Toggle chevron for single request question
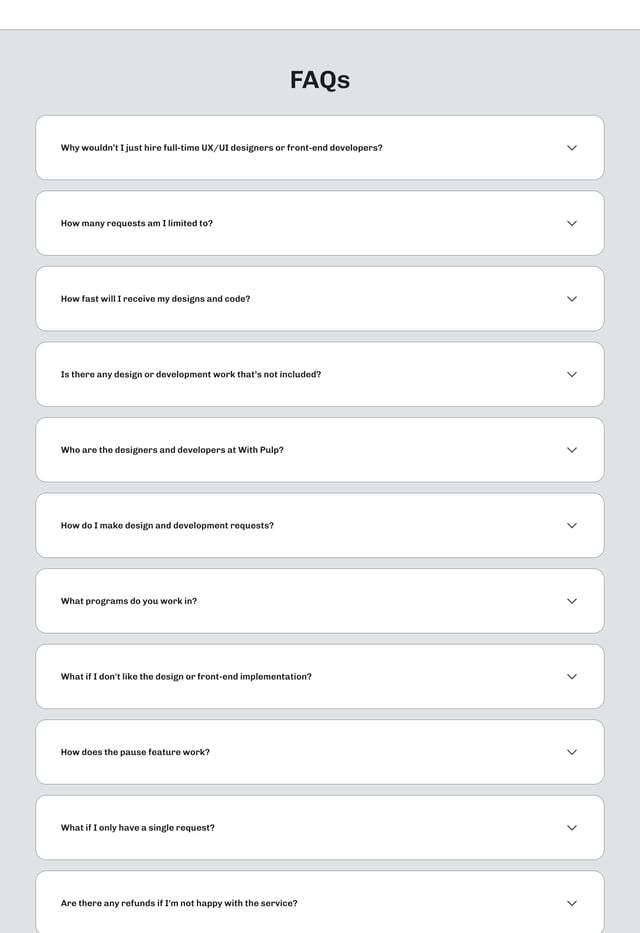The width and height of the screenshot is (640, 933). pyautogui.click(x=572, y=828)
